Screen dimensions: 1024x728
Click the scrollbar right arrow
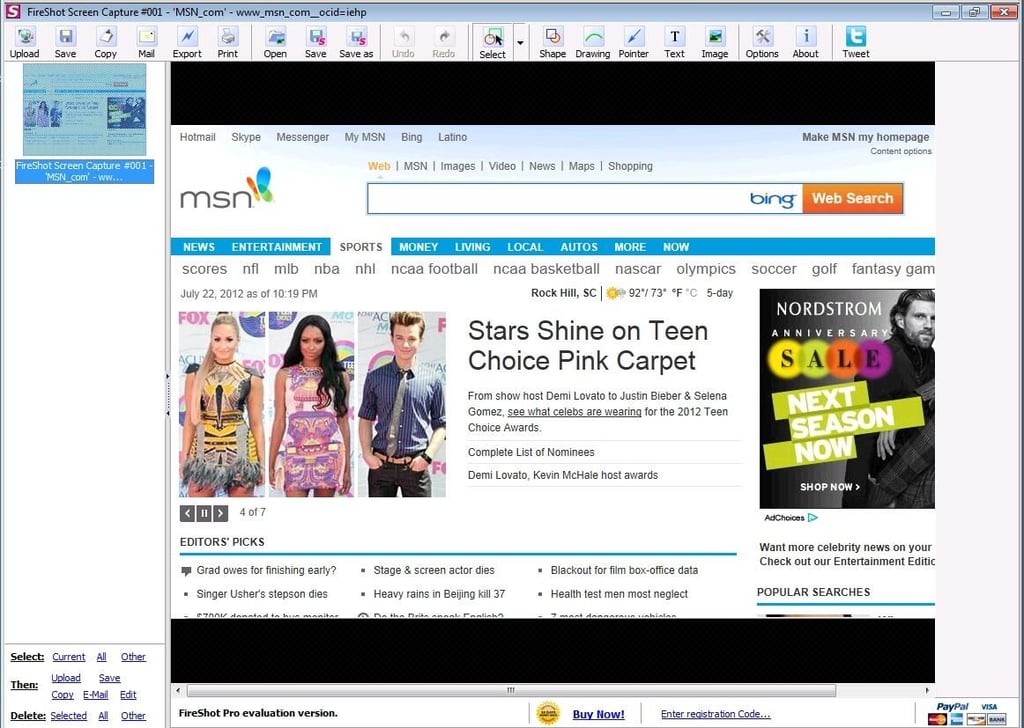pyautogui.click(x=927, y=690)
